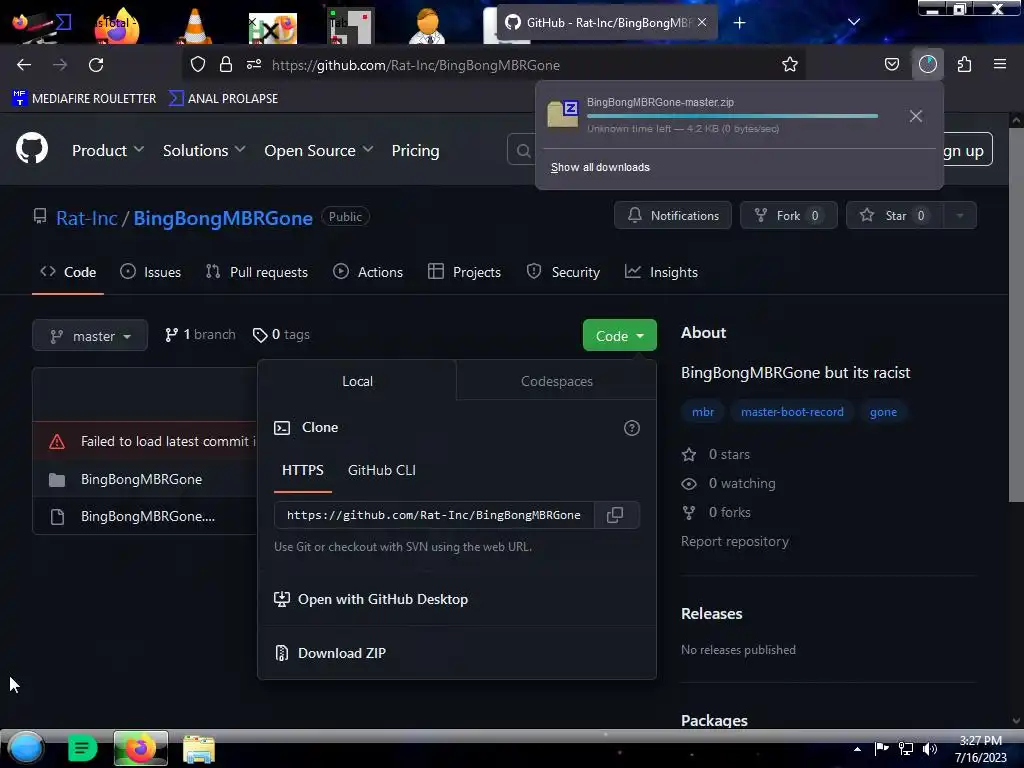Screen dimensions: 1024x768
Task: Select the HTTPS clone option
Action: point(303,470)
